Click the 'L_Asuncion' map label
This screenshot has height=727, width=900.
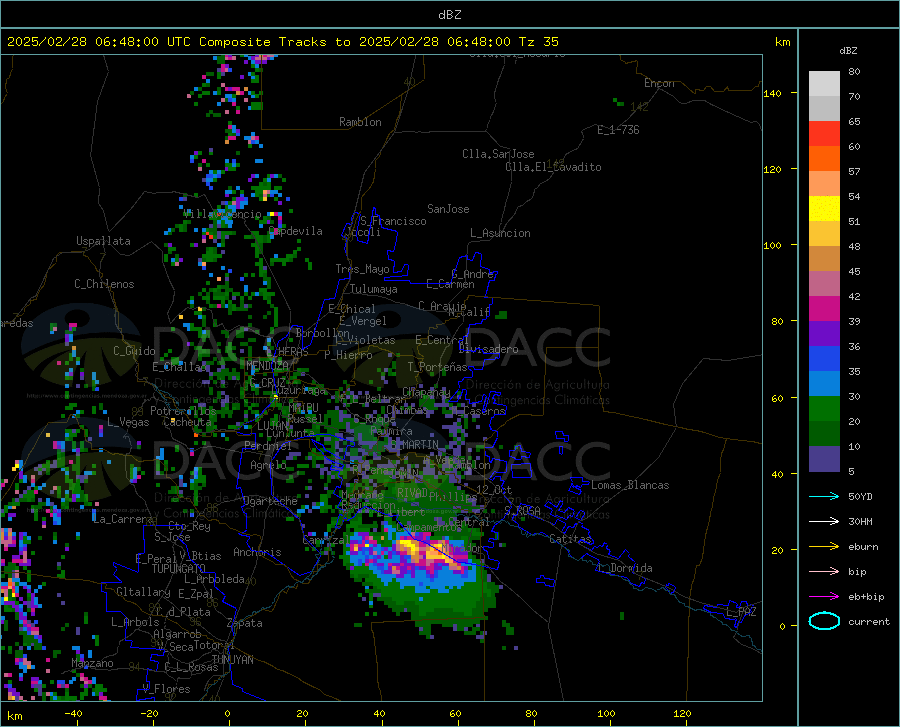500,233
